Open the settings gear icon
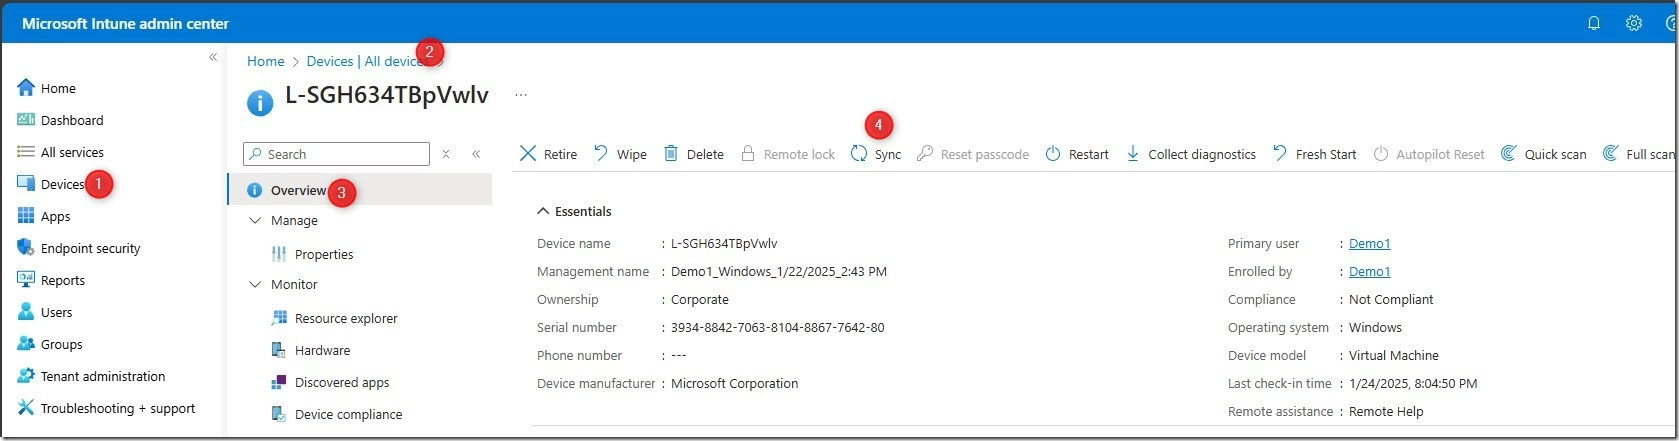This screenshot has height=441, width=1679. tap(1634, 23)
